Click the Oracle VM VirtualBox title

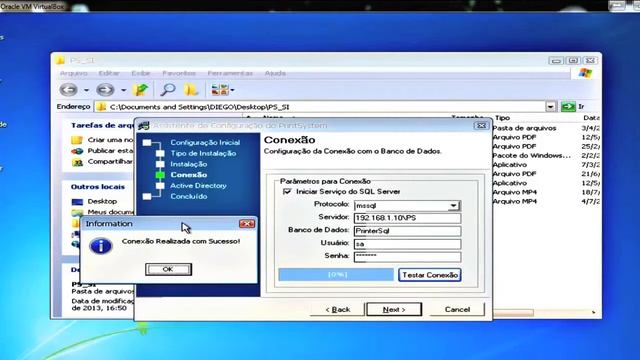tap(32, 6)
